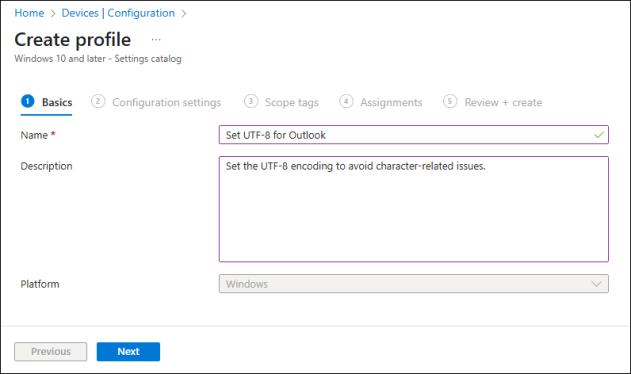Focus the Name input field
631x374 pixels.
click(414, 135)
